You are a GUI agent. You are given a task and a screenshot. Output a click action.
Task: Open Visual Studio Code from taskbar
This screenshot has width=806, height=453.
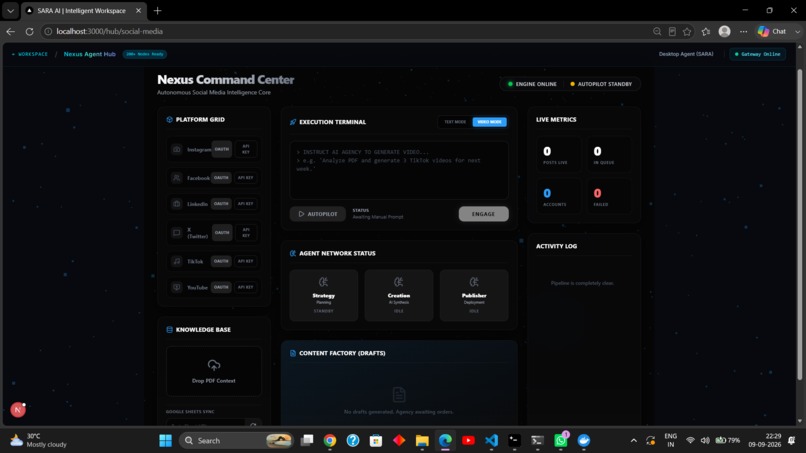(491, 441)
